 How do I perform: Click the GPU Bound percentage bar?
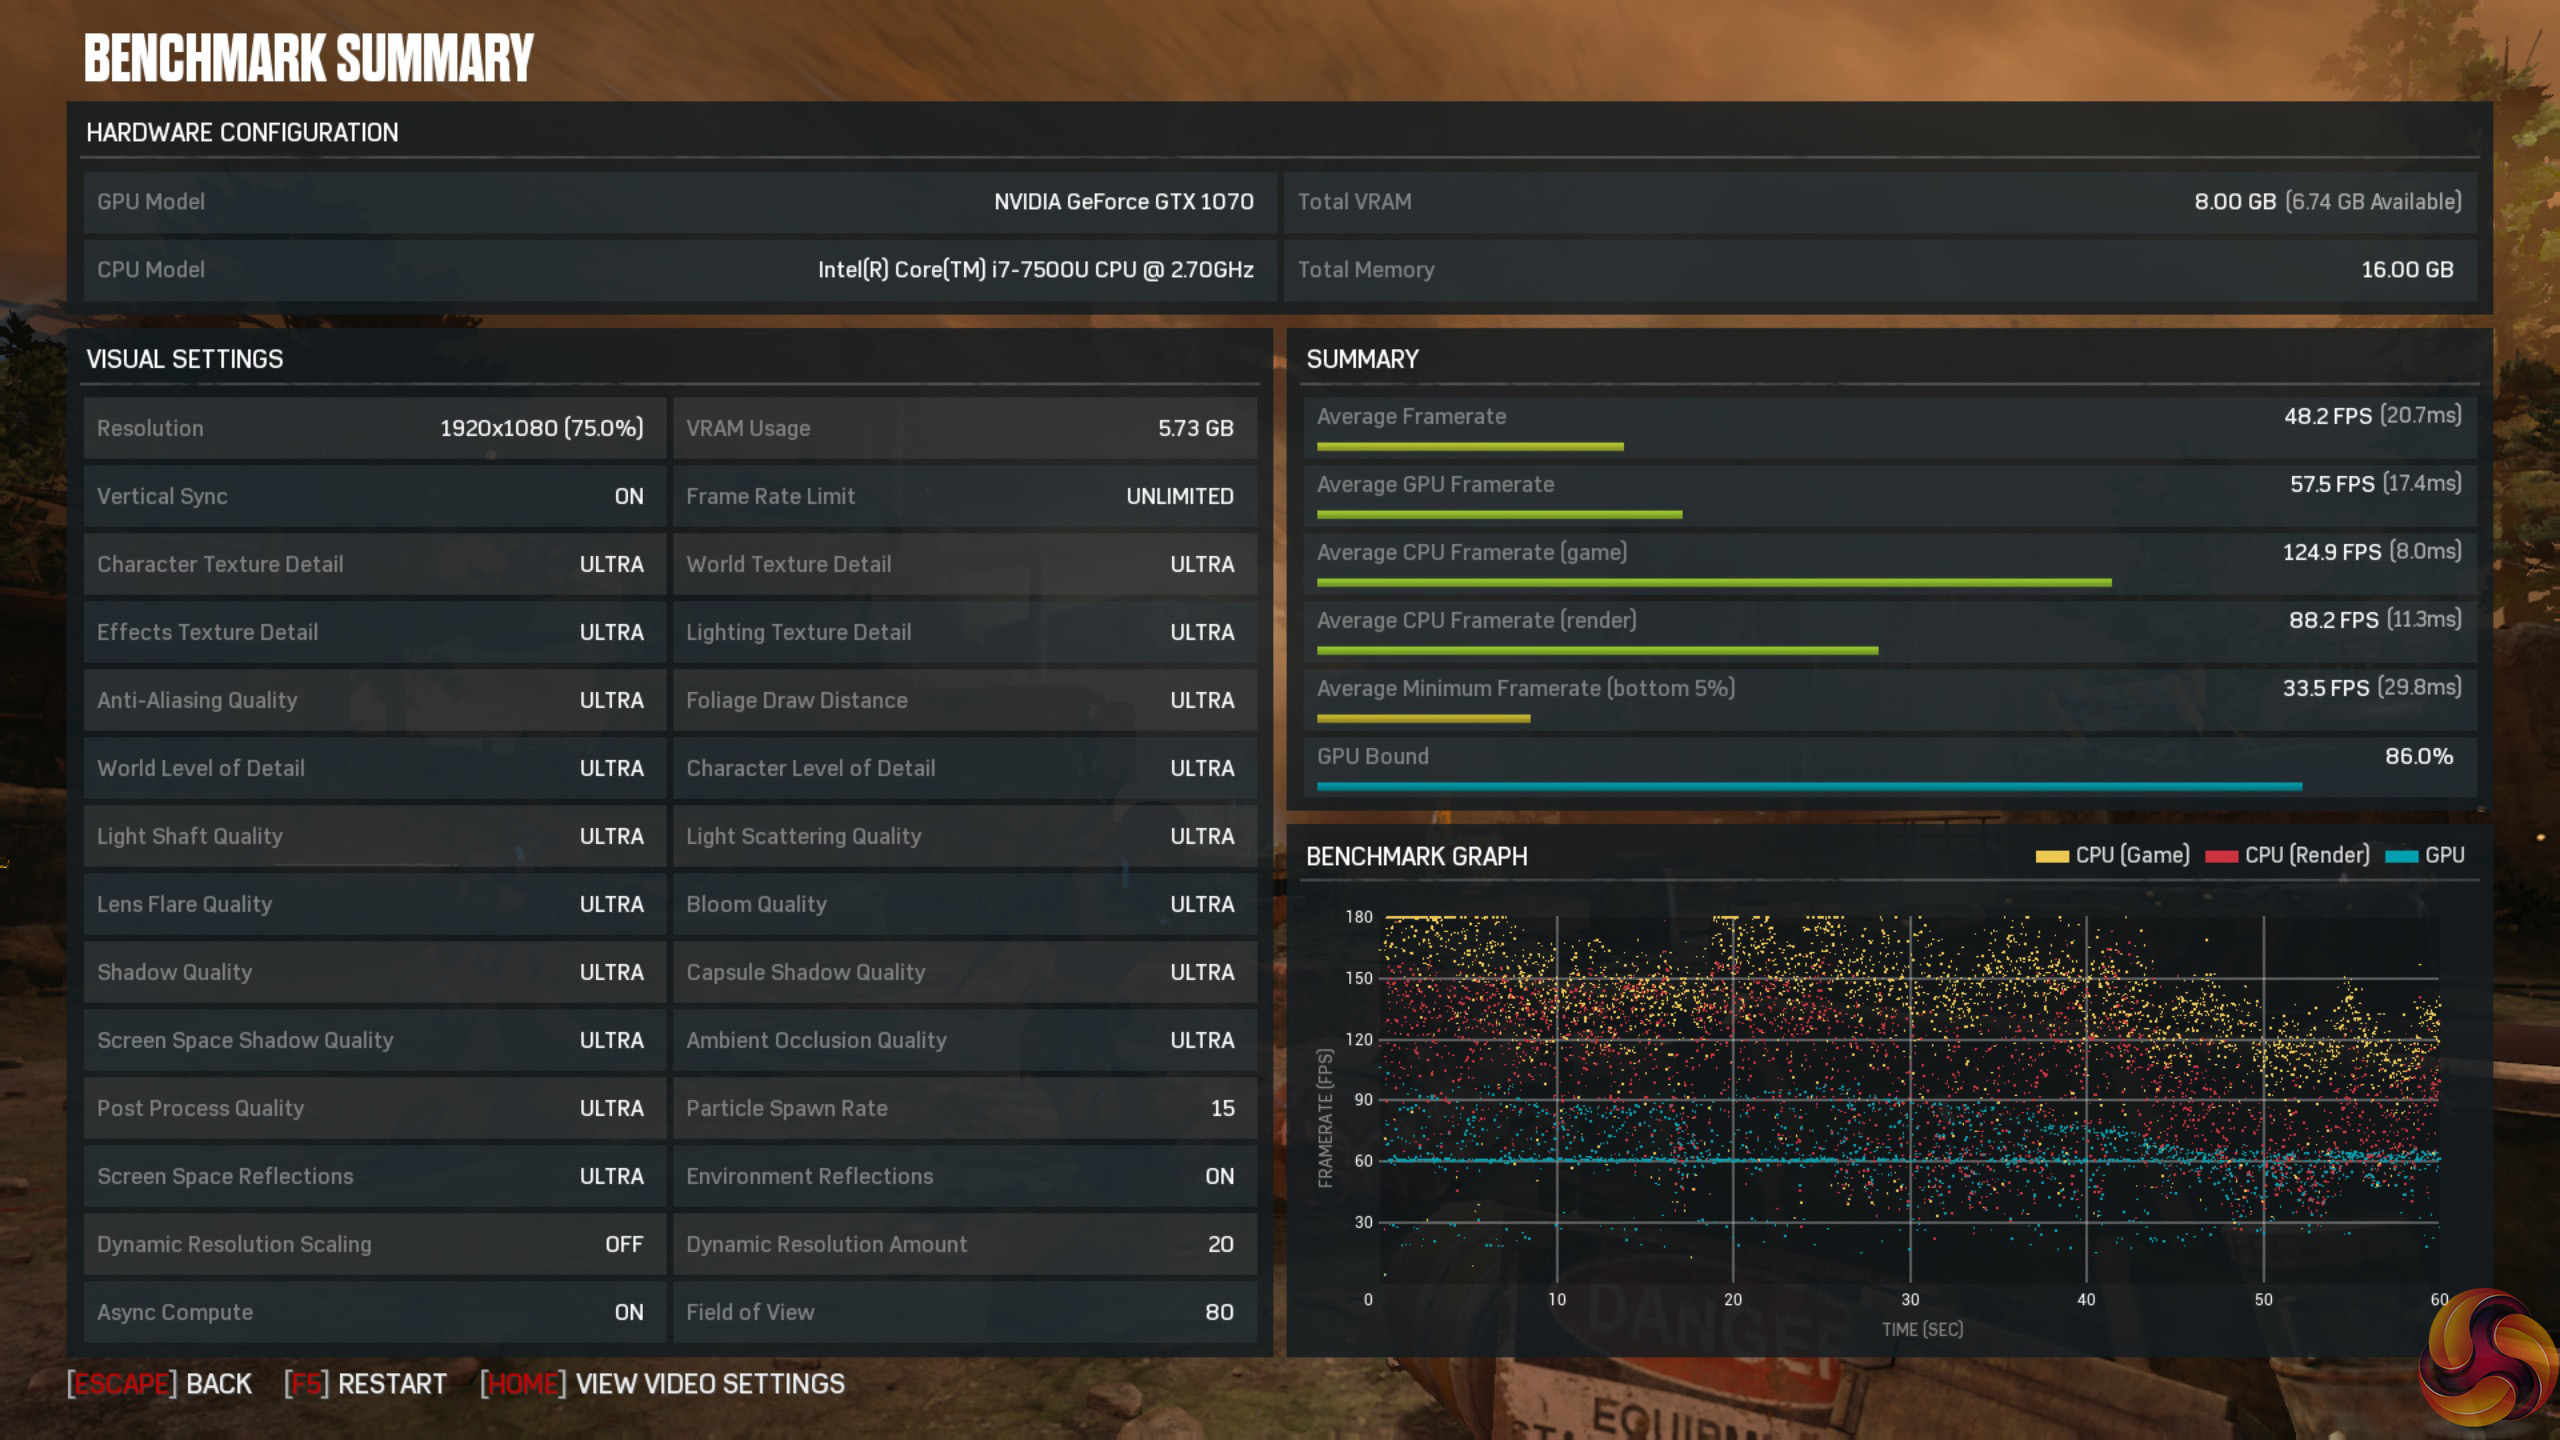(x=1808, y=787)
